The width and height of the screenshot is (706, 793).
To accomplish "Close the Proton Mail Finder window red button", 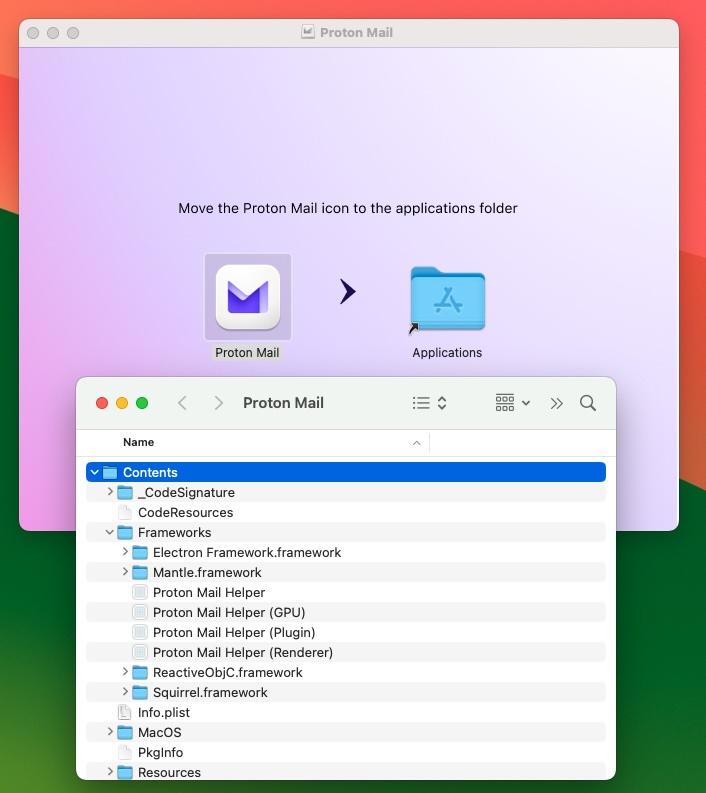I will click(x=102, y=403).
